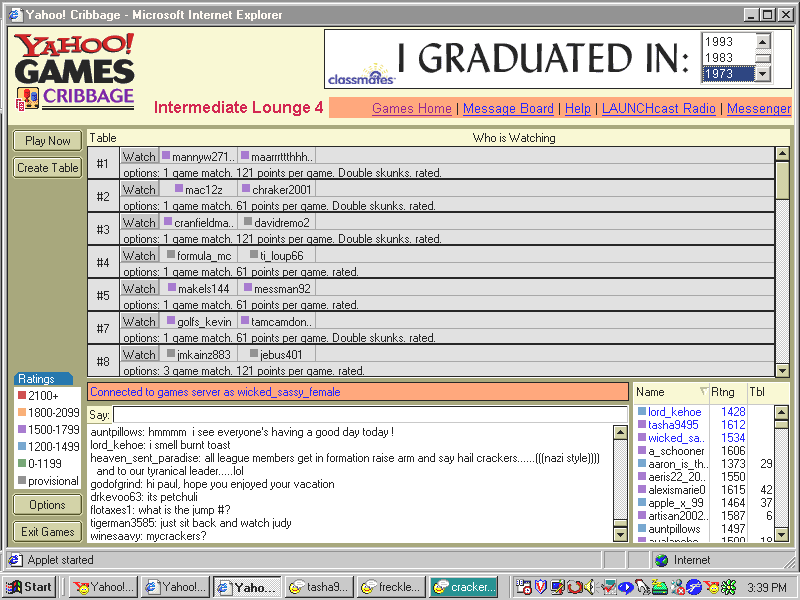
Task: Click the purple rating square beside mannyw271
Action: (x=166, y=155)
